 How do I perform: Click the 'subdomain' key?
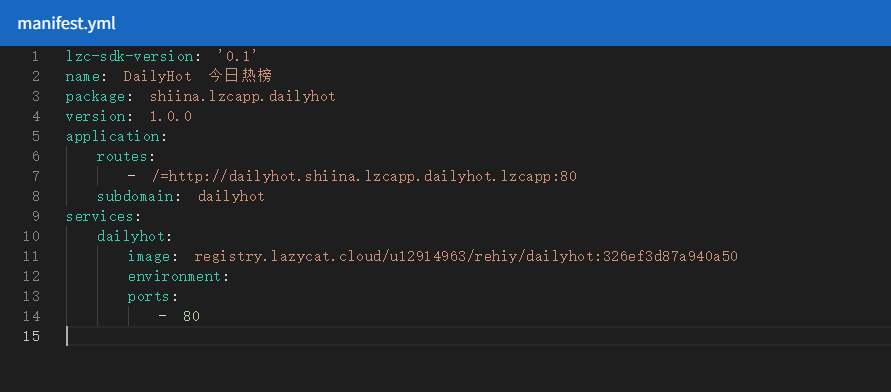tap(134, 197)
